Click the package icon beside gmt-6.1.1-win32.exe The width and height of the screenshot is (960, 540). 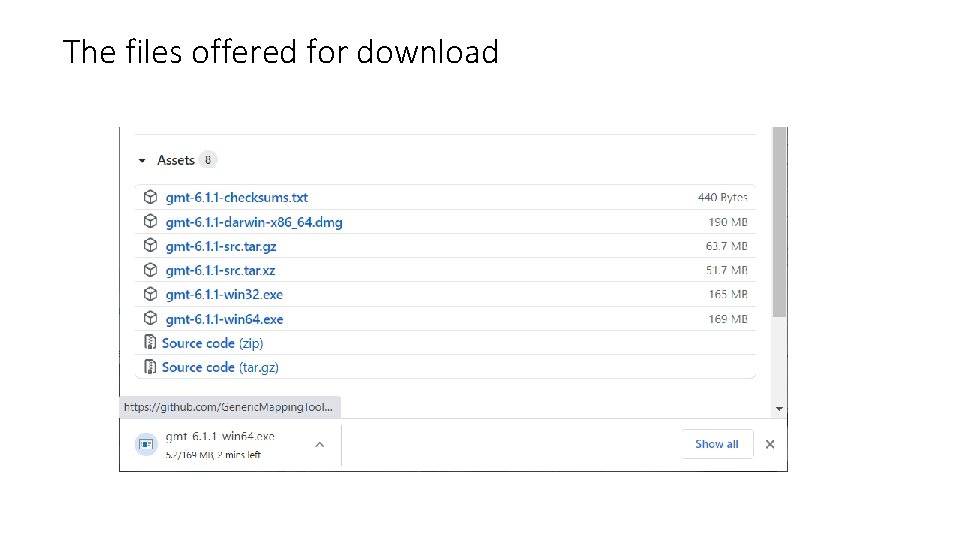[x=149, y=294]
